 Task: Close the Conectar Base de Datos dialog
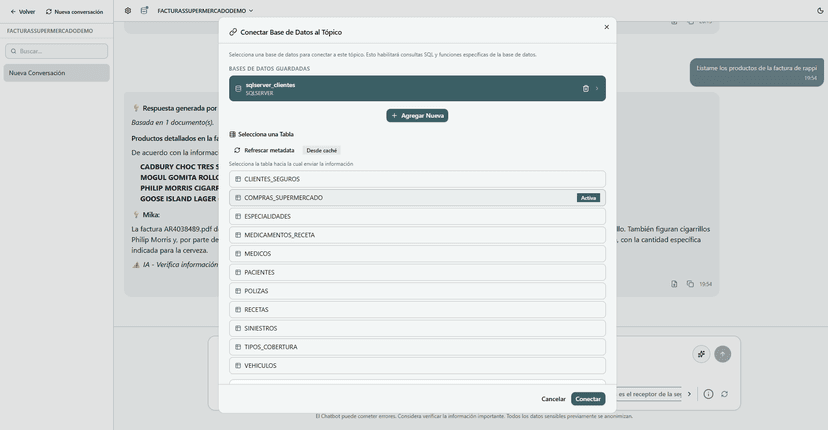[606, 28]
